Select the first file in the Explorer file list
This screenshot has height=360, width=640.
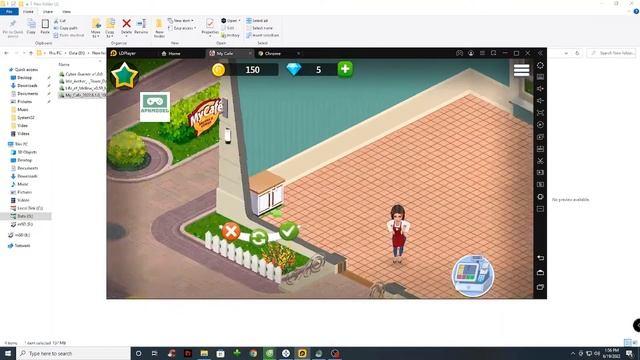82,74
